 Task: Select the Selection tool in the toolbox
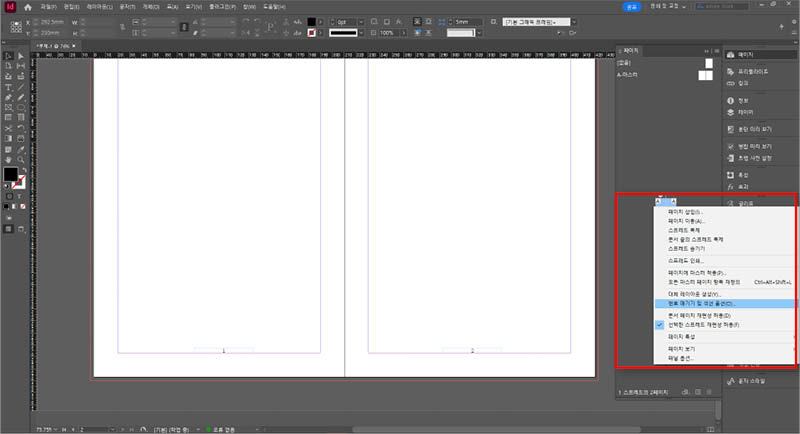click(x=9, y=56)
